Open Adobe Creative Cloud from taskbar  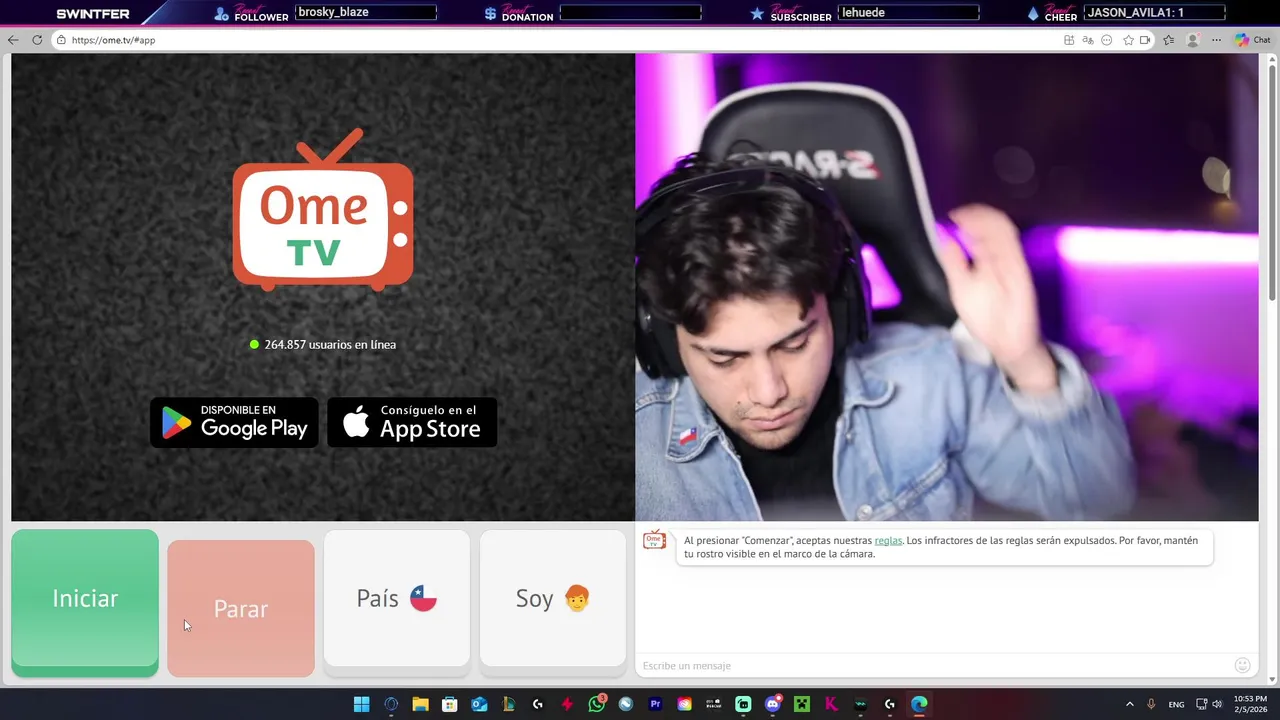(x=684, y=704)
